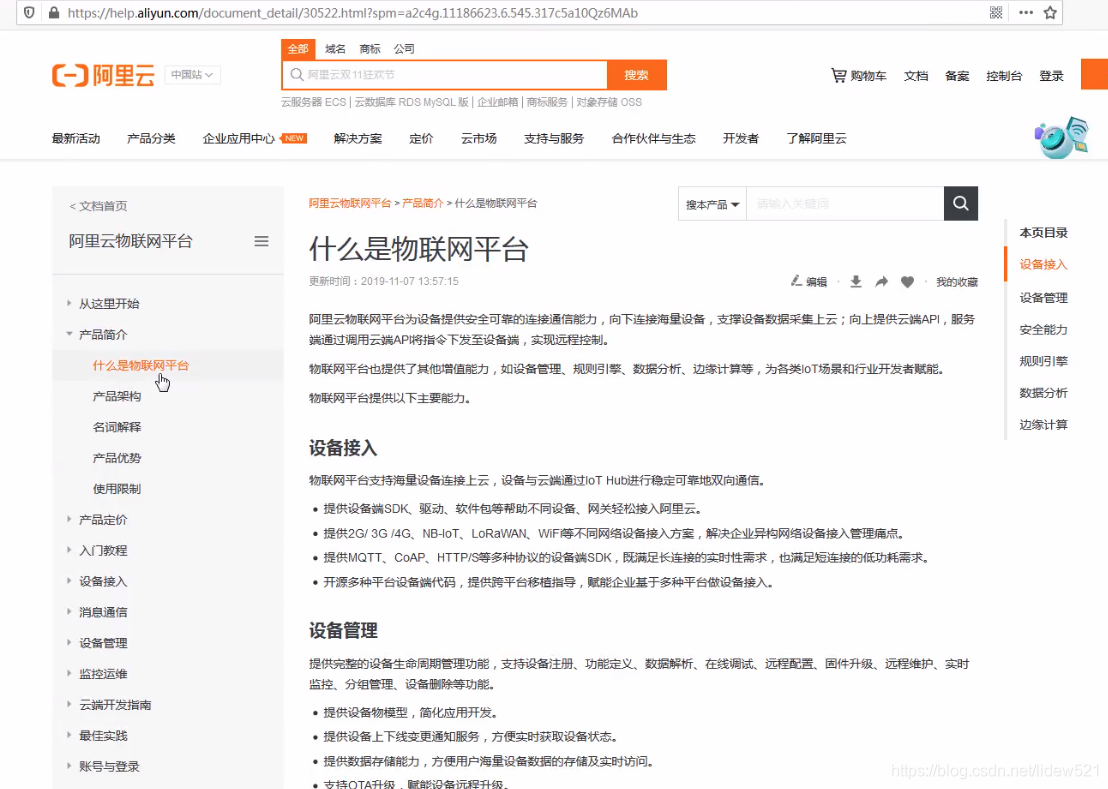Click the 文档 header link
This screenshot has height=789, width=1108.
(916, 76)
